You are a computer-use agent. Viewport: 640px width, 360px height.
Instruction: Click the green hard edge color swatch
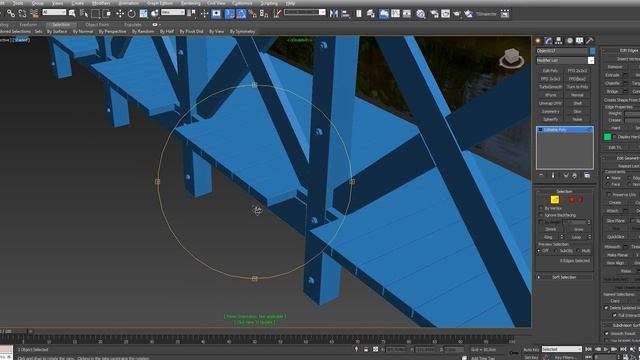pyautogui.click(x=607, y=137)
